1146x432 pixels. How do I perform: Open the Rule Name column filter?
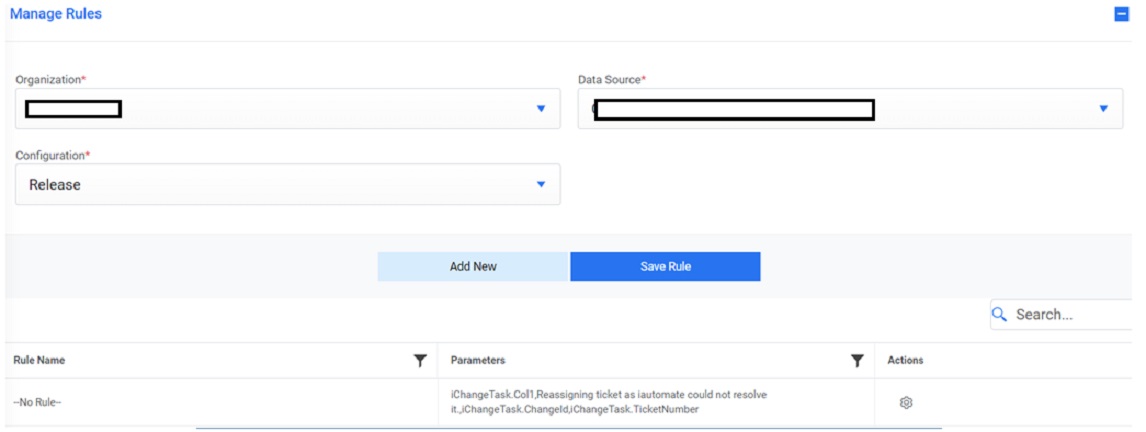[x=420, y=361]
